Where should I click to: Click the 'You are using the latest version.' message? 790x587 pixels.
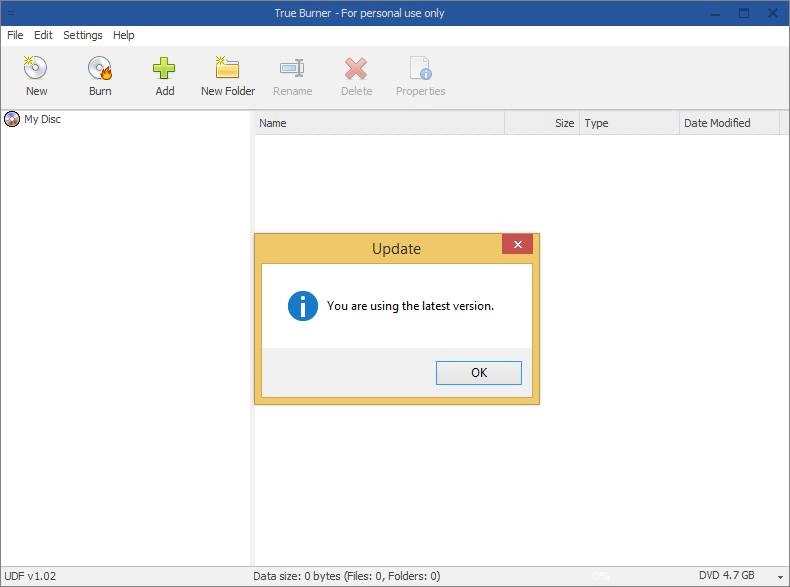coord(410,306)
